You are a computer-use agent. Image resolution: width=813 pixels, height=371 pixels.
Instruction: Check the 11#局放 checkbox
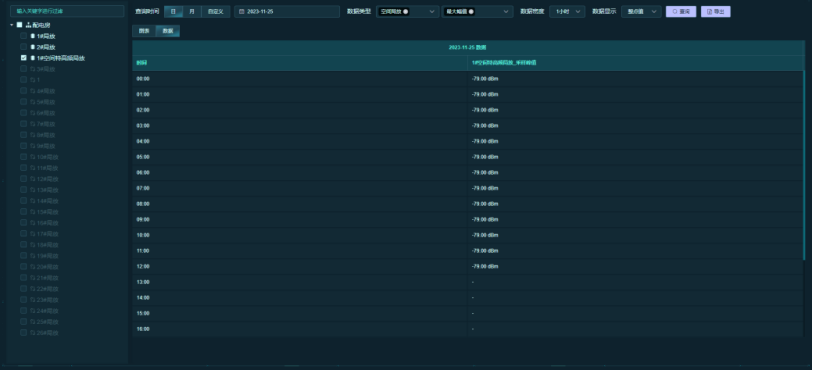tap(23, 168)
